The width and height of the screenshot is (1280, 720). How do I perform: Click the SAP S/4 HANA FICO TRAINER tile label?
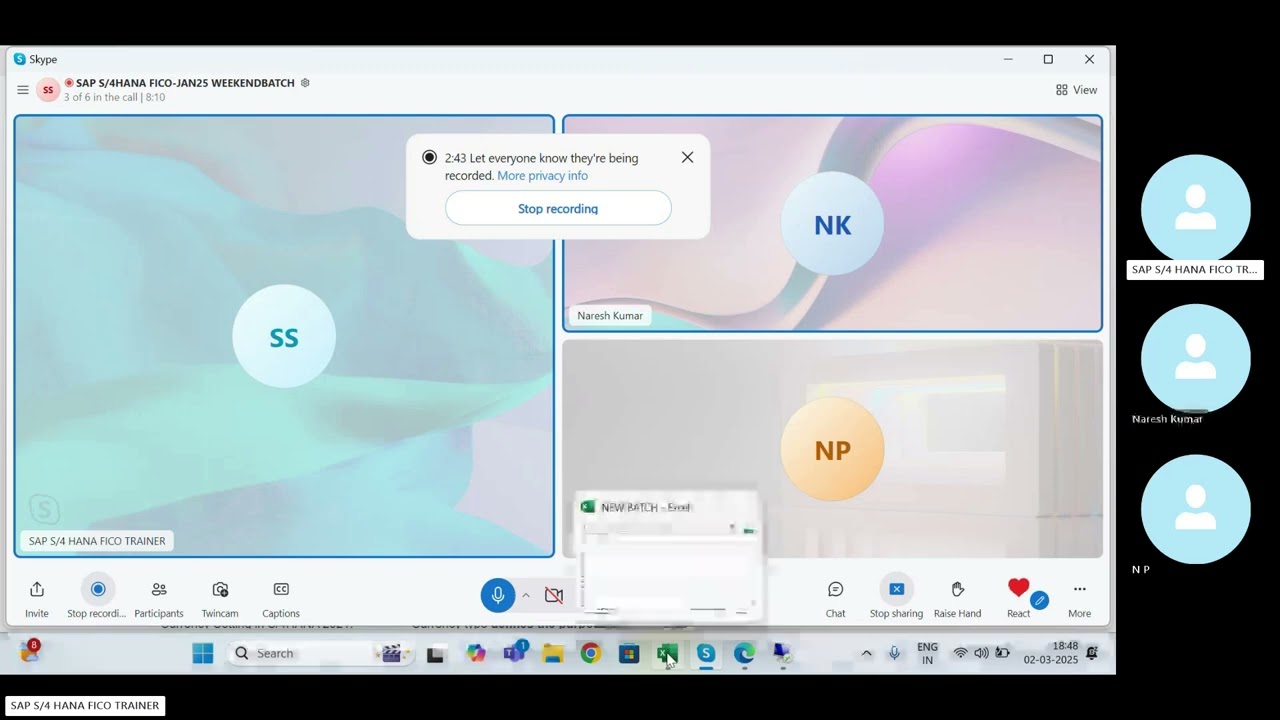97,541
